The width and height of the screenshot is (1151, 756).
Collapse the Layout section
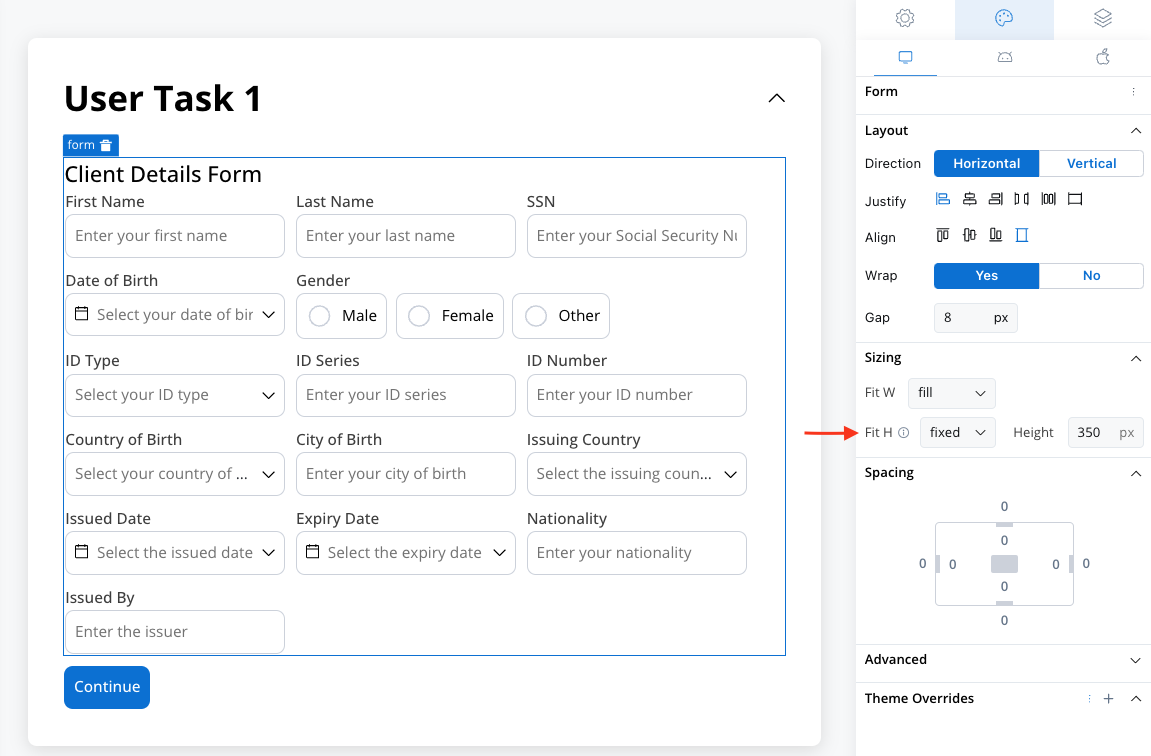[1136, 131]
